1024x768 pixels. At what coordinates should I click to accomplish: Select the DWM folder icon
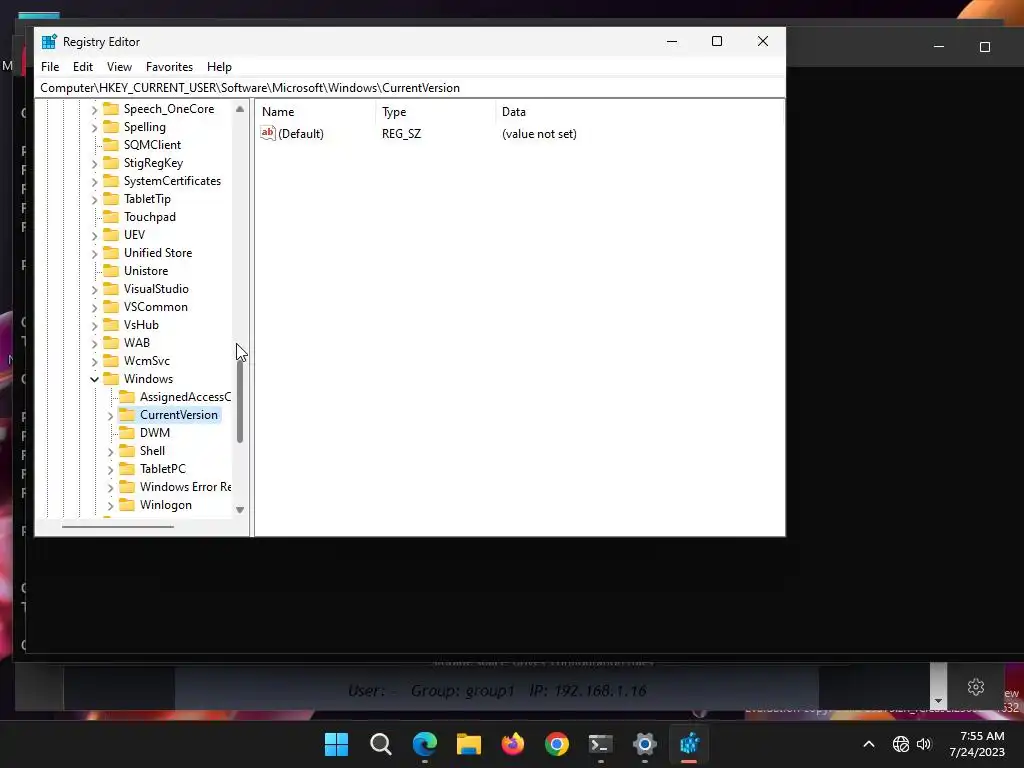pos(127,432)
